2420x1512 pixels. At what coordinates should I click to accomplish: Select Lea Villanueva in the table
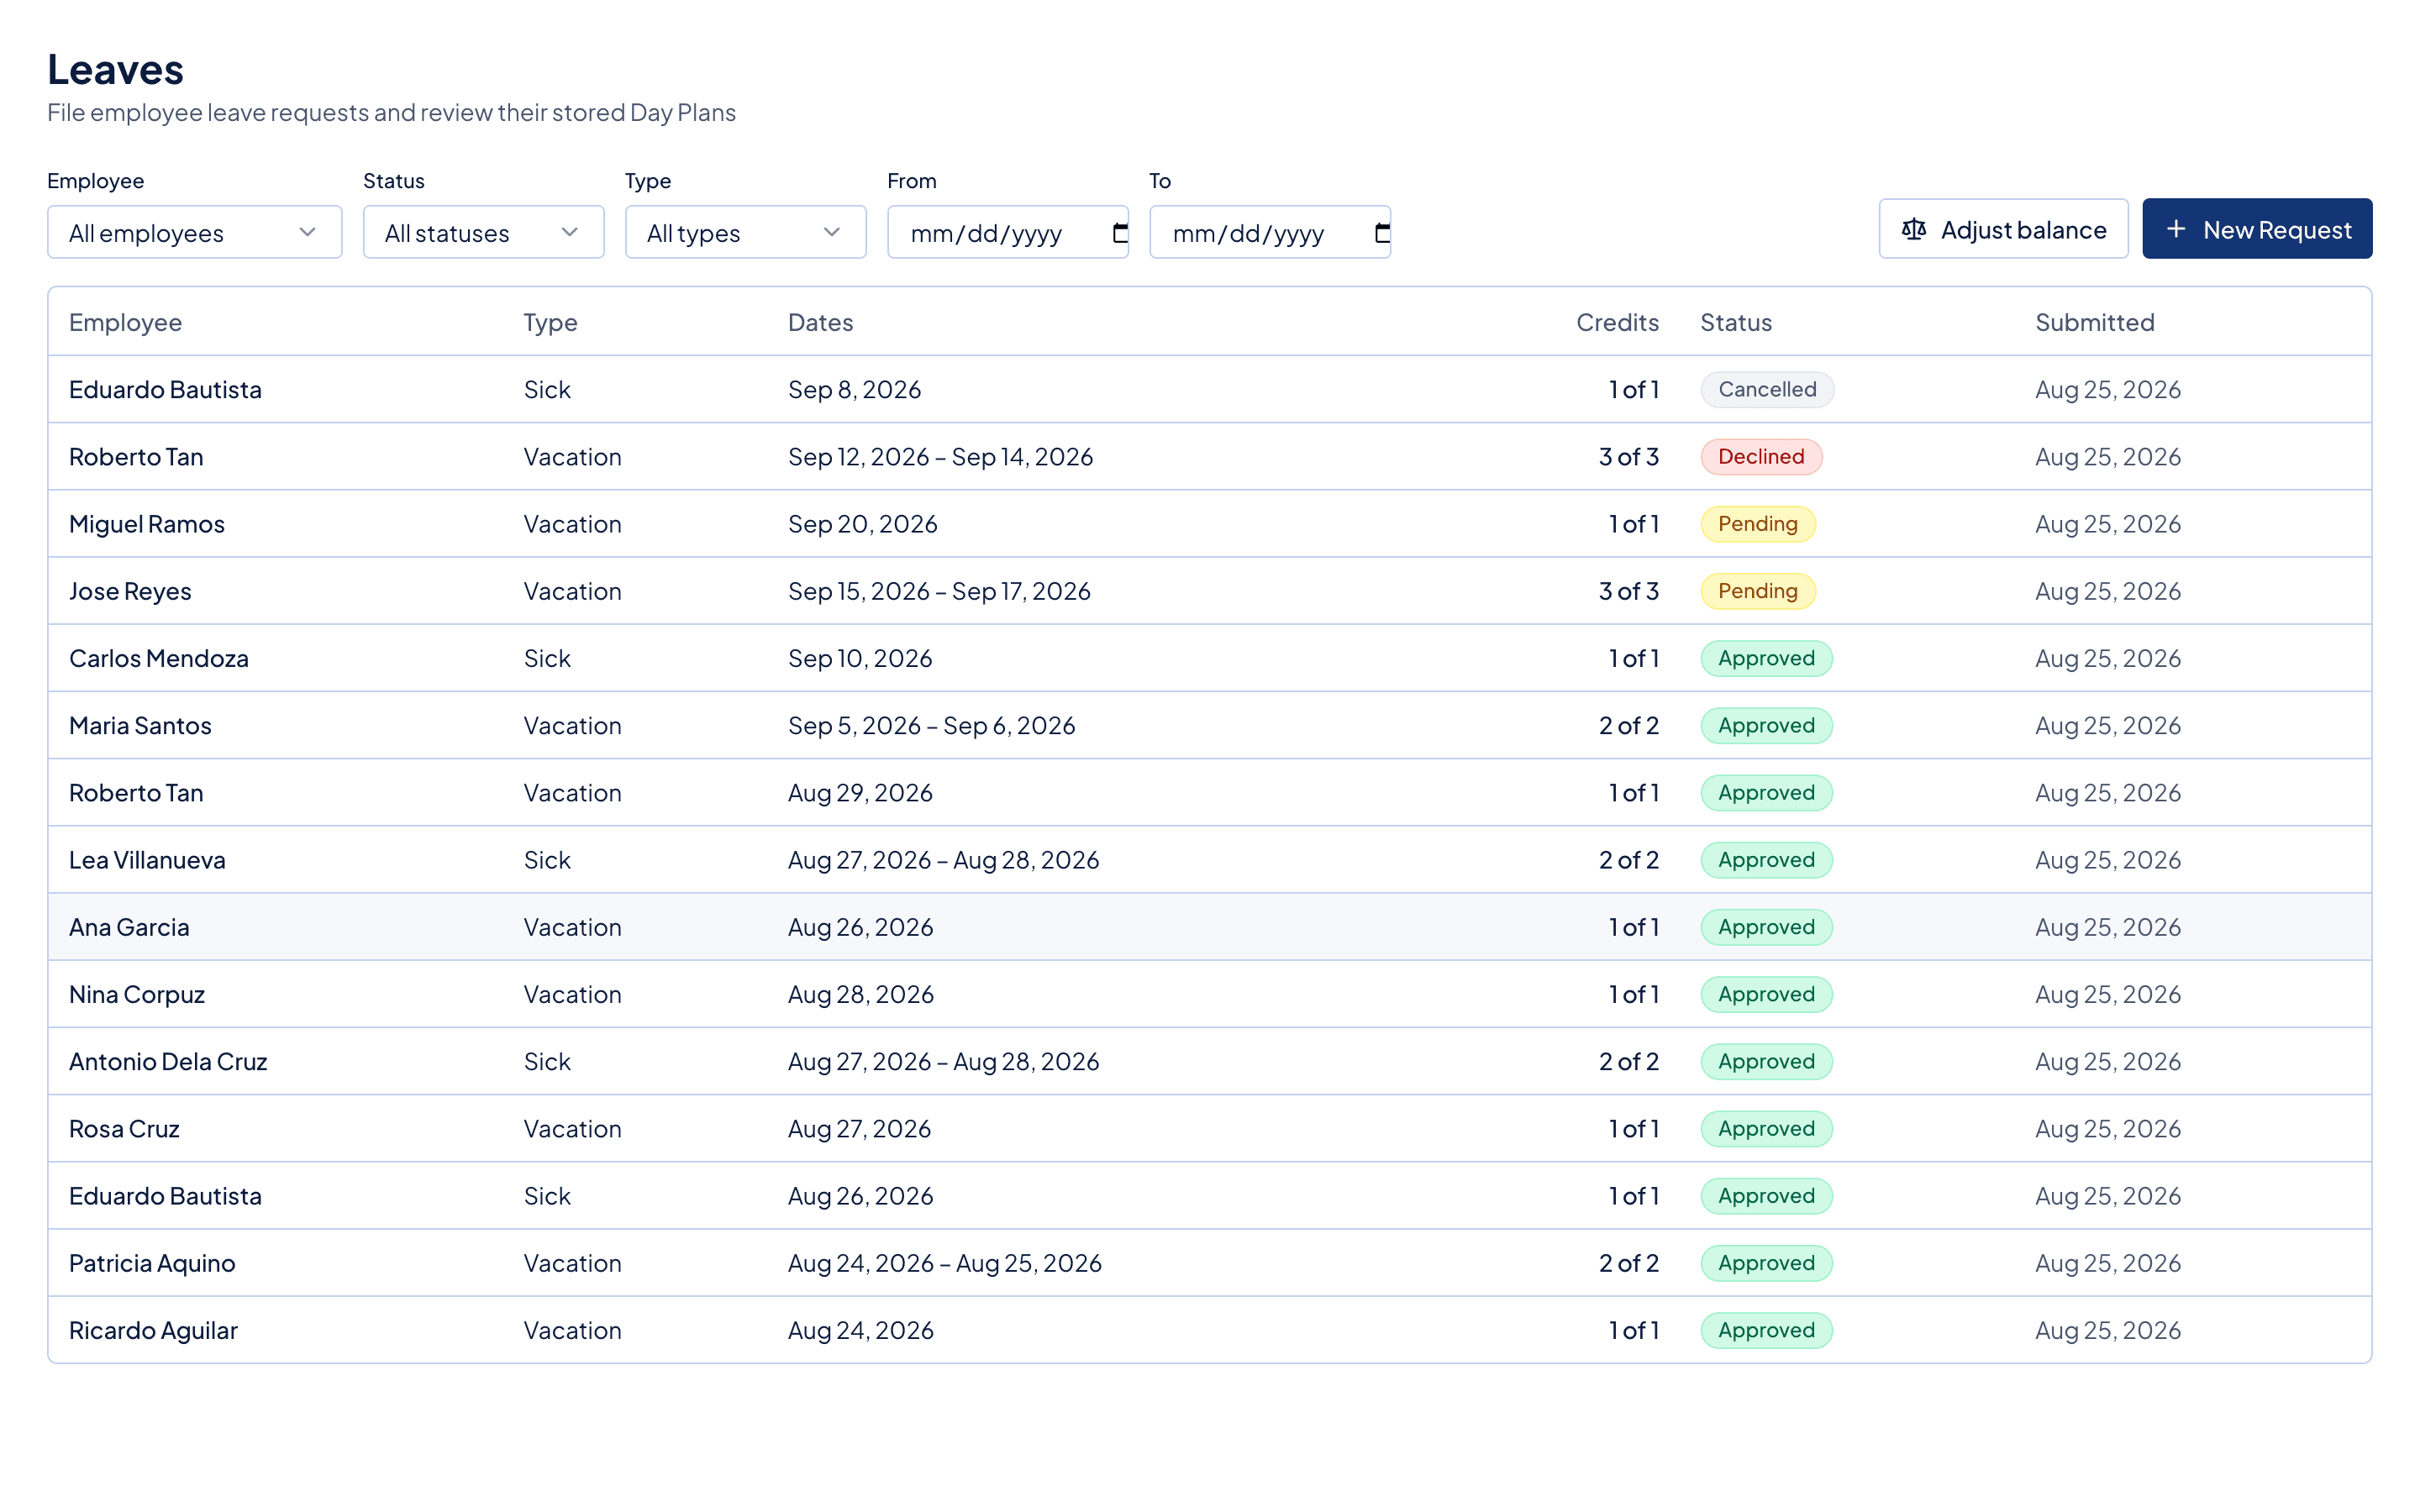point(147,860)
